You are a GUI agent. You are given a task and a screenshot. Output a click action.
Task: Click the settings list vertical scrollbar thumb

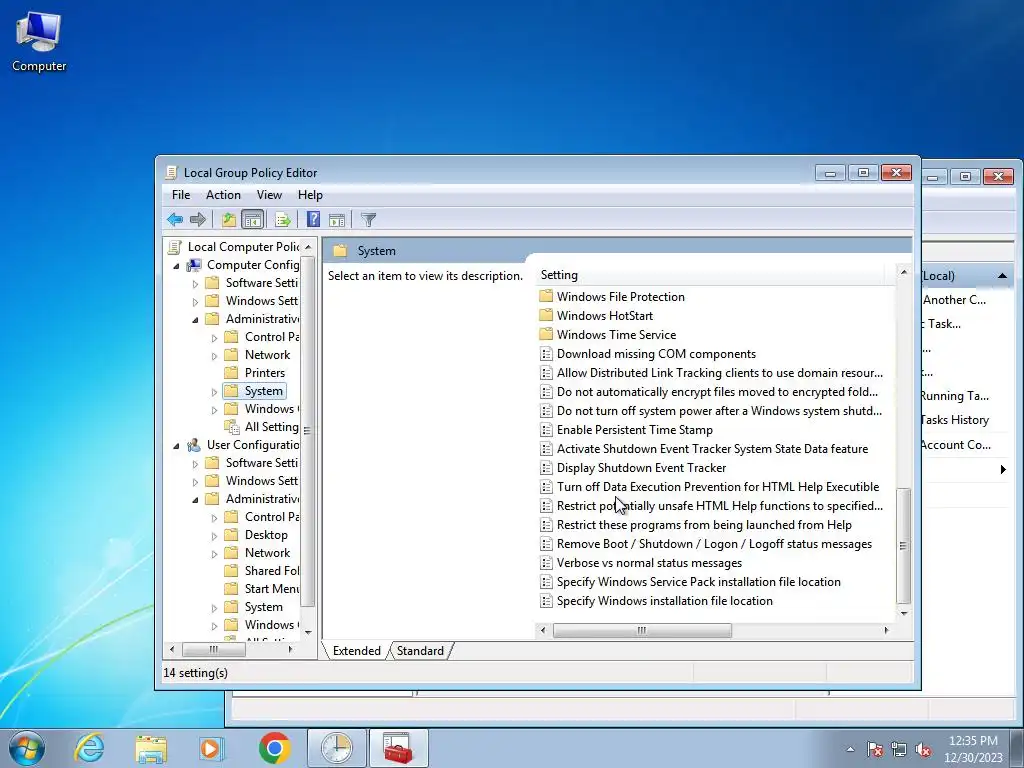tap(903, 546)
